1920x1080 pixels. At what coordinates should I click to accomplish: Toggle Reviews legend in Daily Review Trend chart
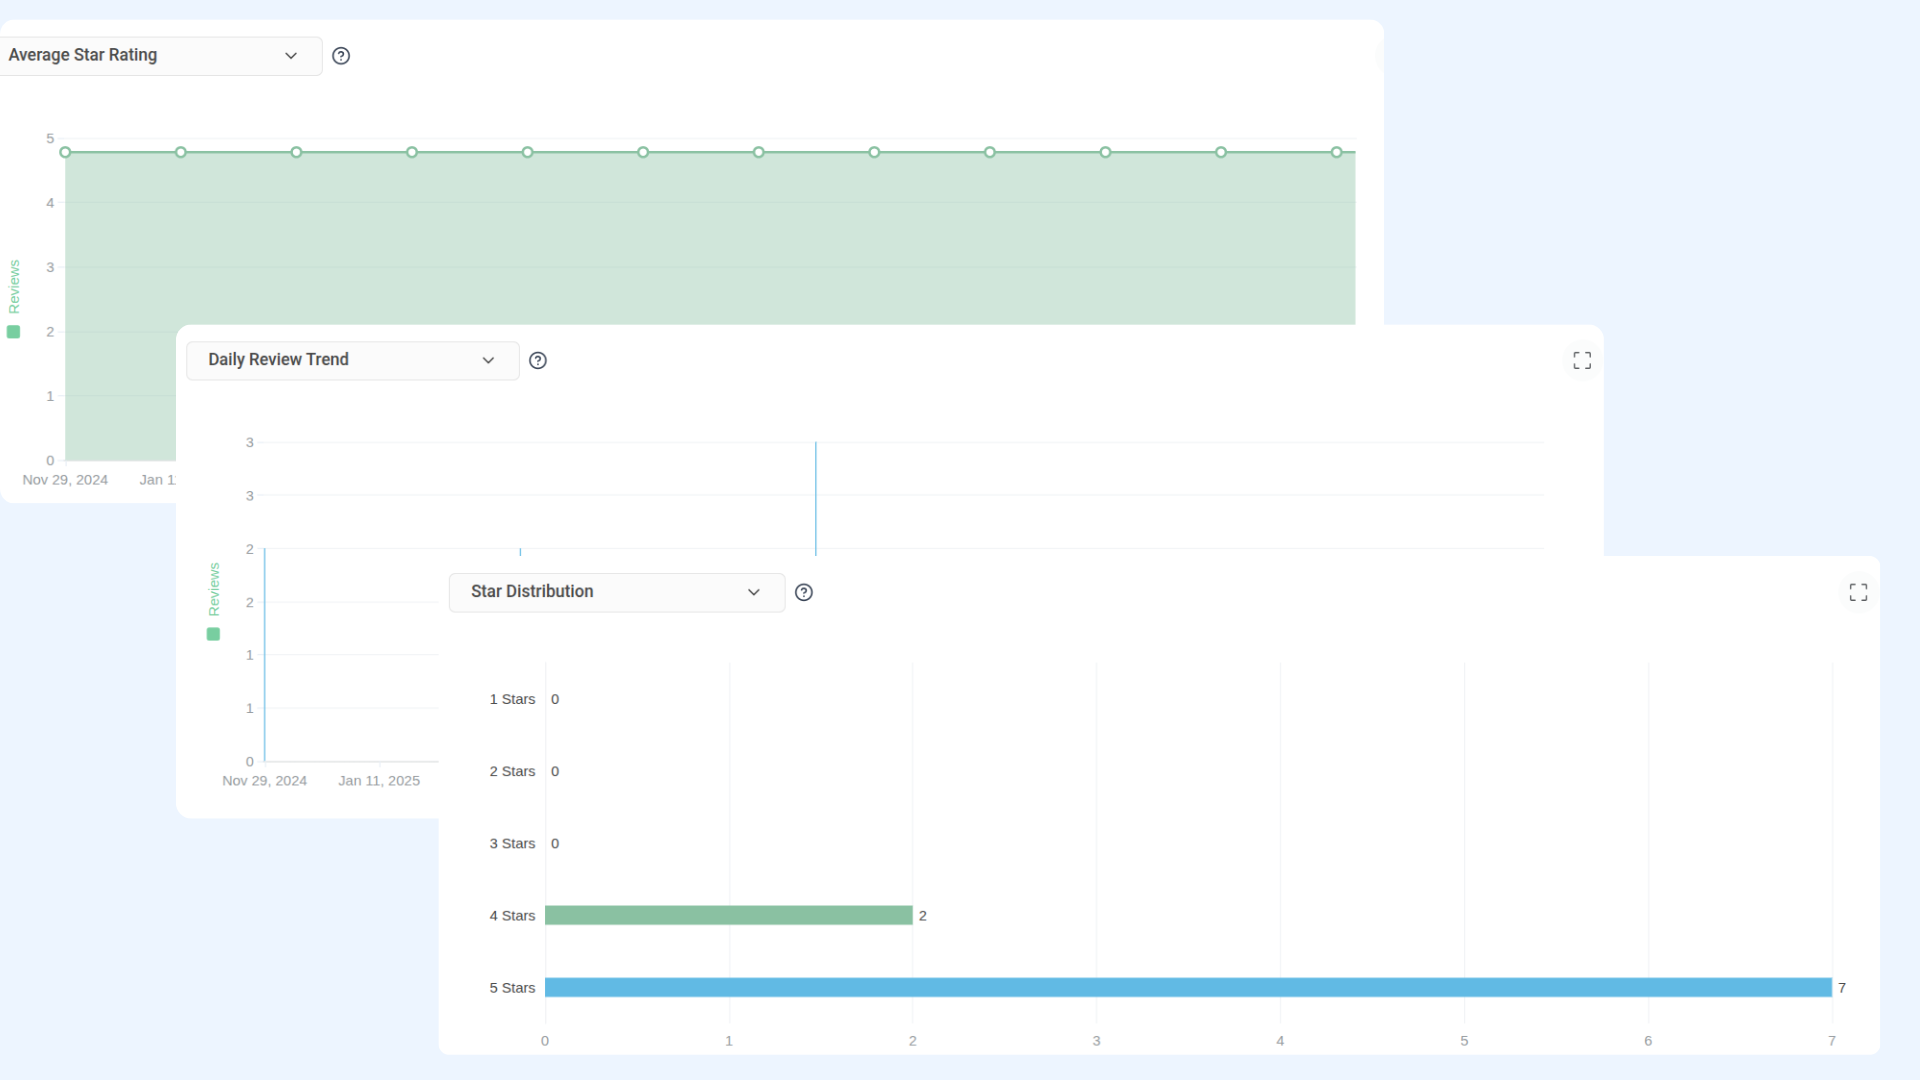(x=213, y=633)
